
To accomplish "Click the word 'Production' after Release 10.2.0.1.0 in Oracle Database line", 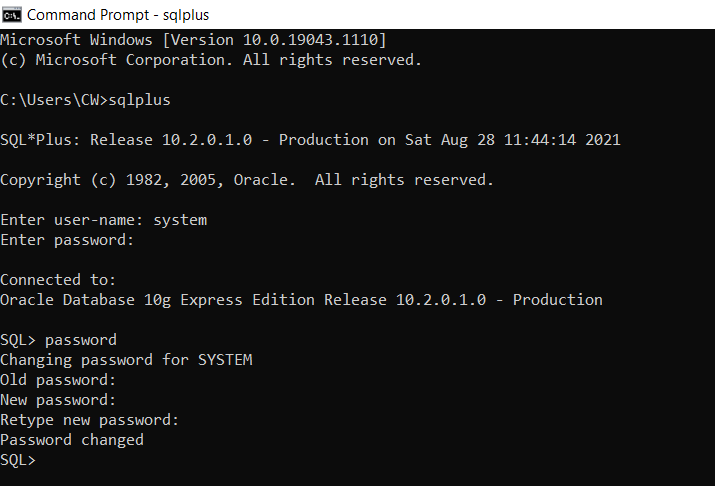I will pyautogui.click(x=558, y=300).
